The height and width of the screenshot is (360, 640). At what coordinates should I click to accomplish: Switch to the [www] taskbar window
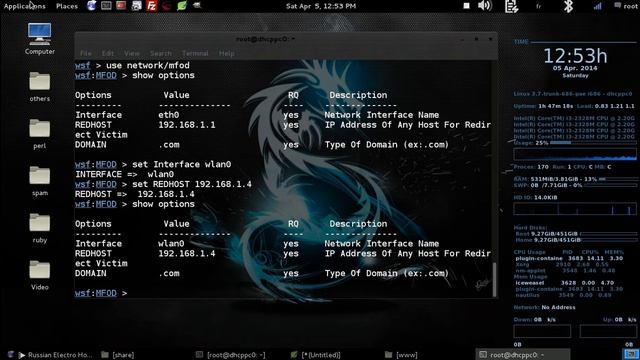(x=401, y=355)
